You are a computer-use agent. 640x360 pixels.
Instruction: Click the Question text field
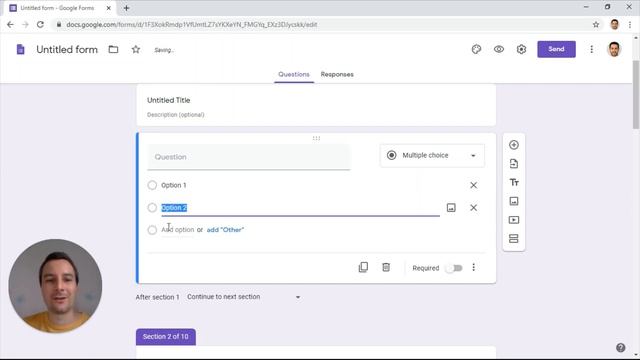pyautogui.click(x=249, y=157)
